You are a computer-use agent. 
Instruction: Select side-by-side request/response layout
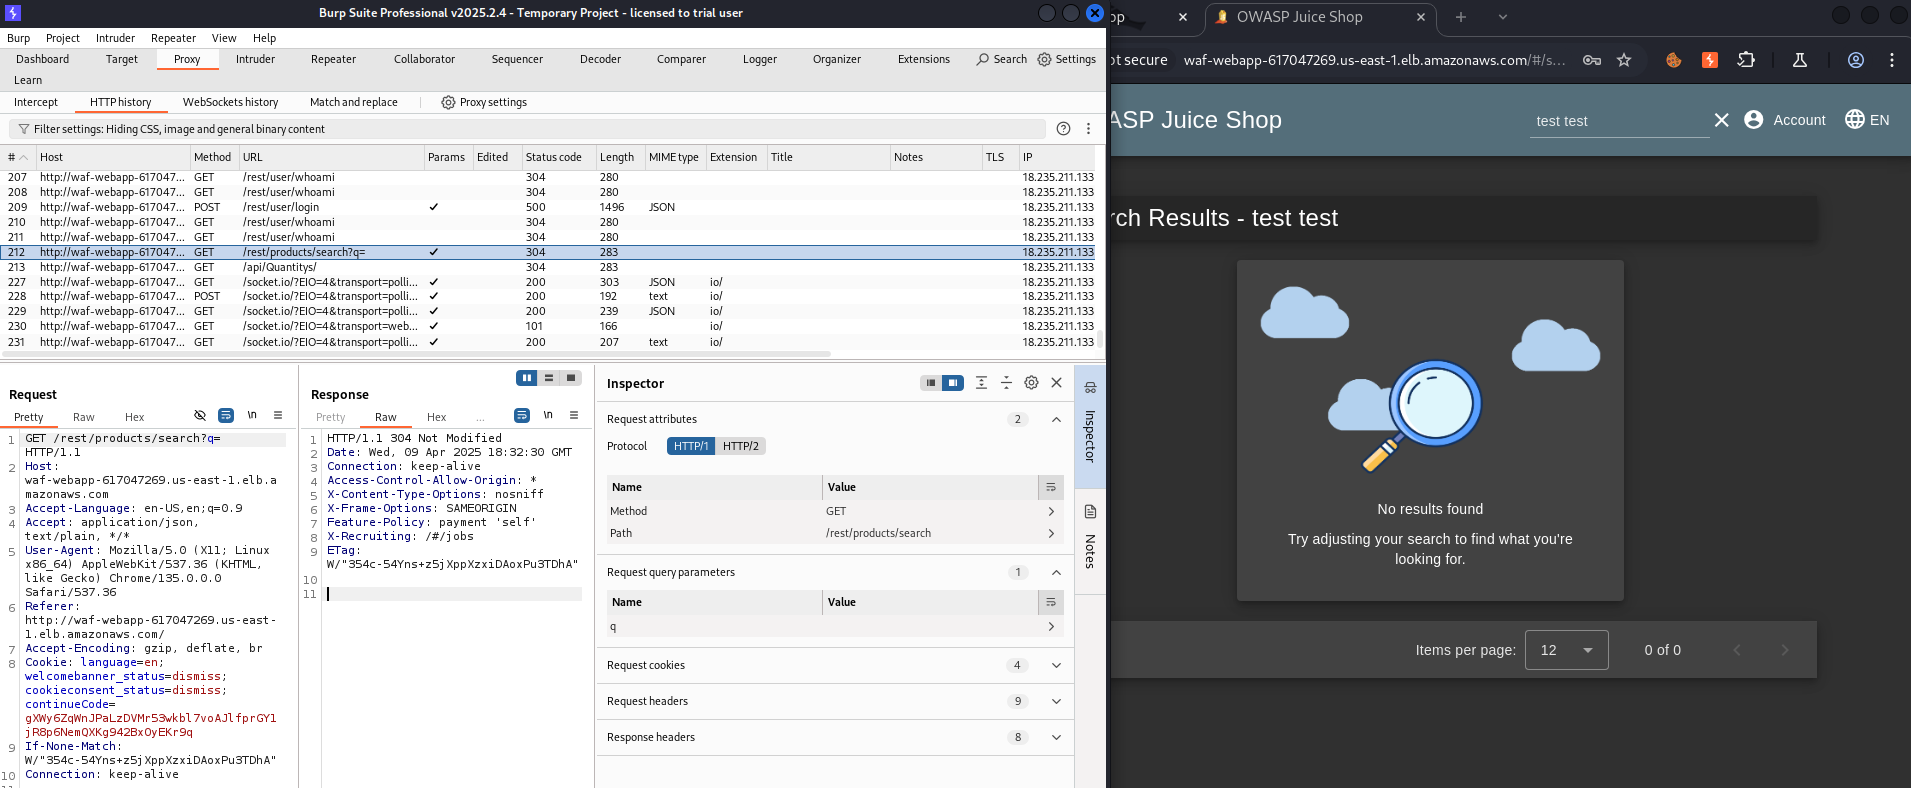pos(527,378)
